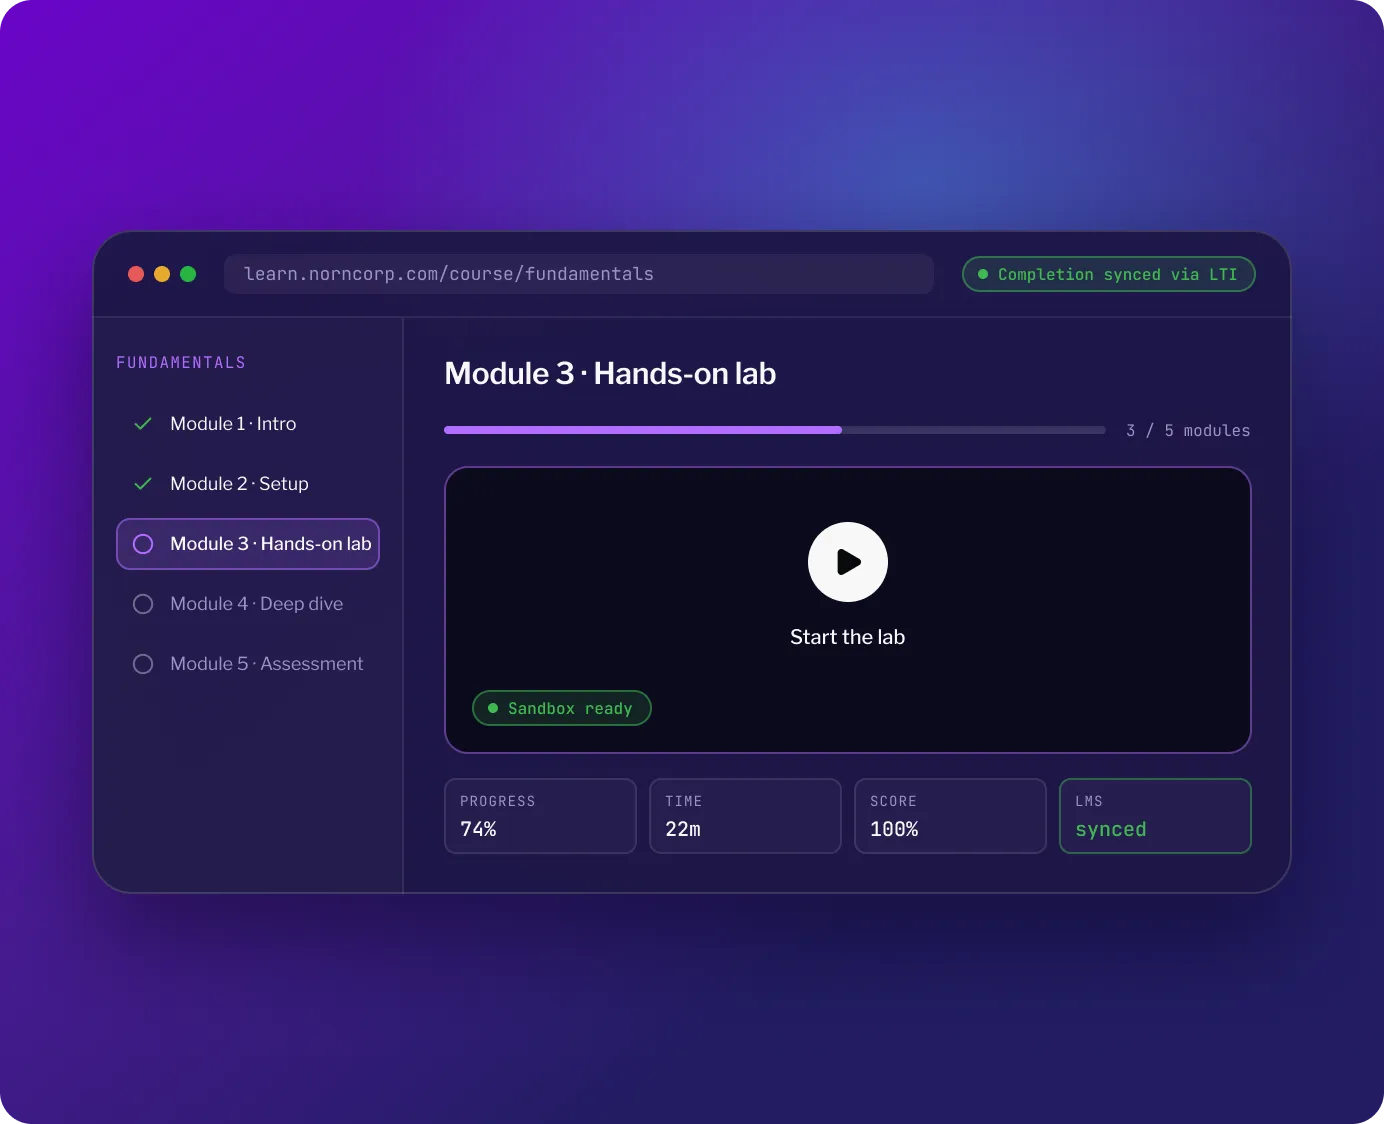Maximize the window with the green traffic-light dot
The width and height of the screenshot is (1384, 1124).
pyautogui.click(x=188, y=274)
